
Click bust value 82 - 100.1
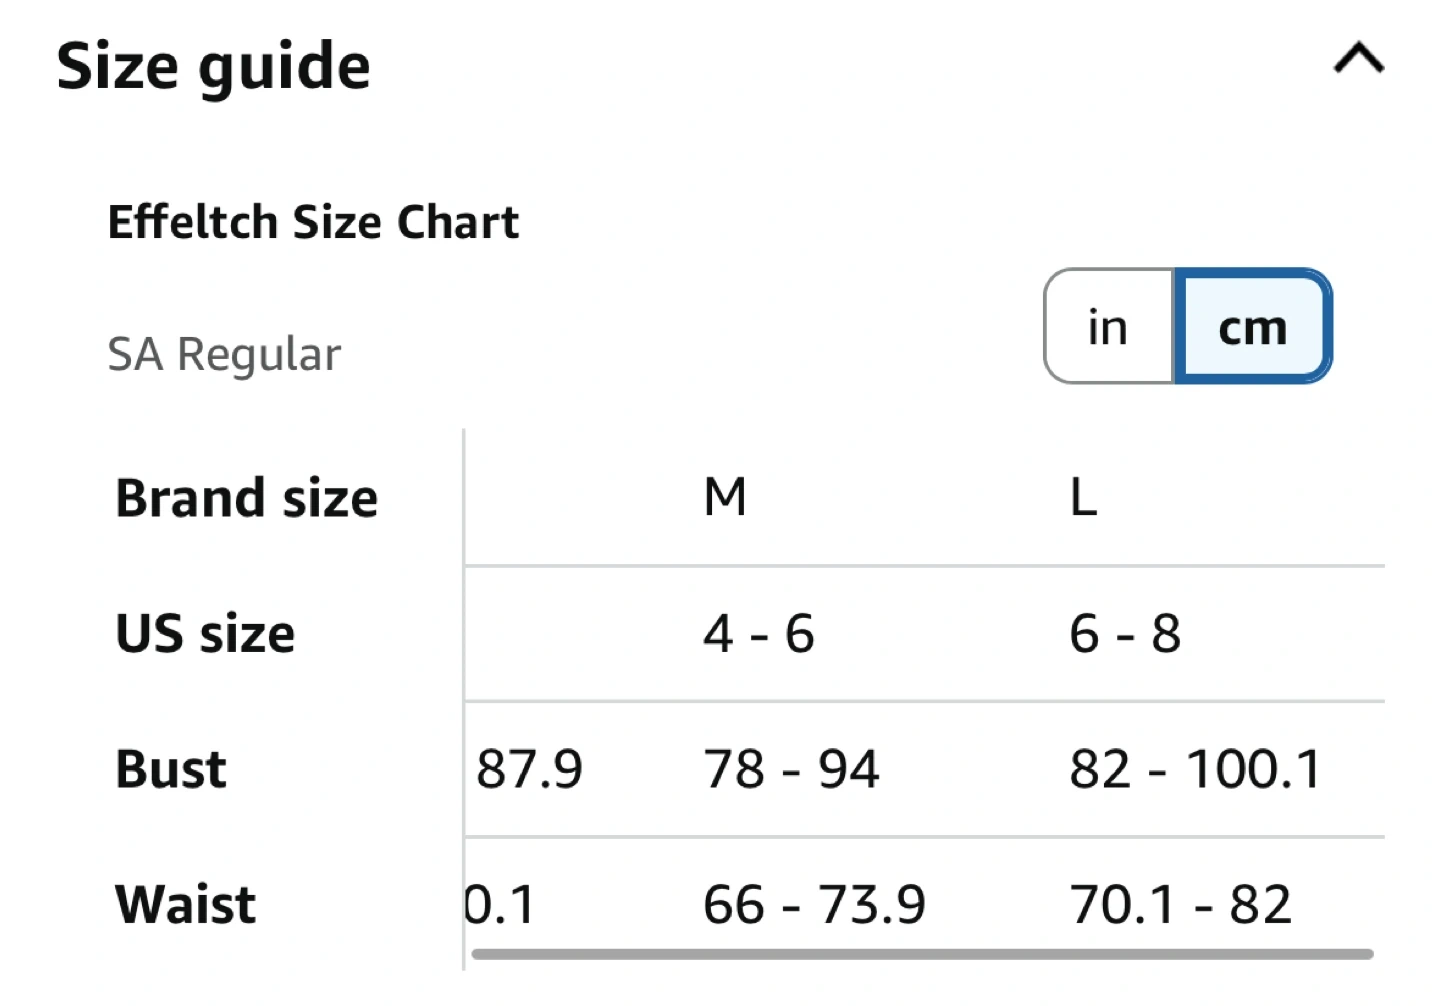click(x=1195, y=769)
